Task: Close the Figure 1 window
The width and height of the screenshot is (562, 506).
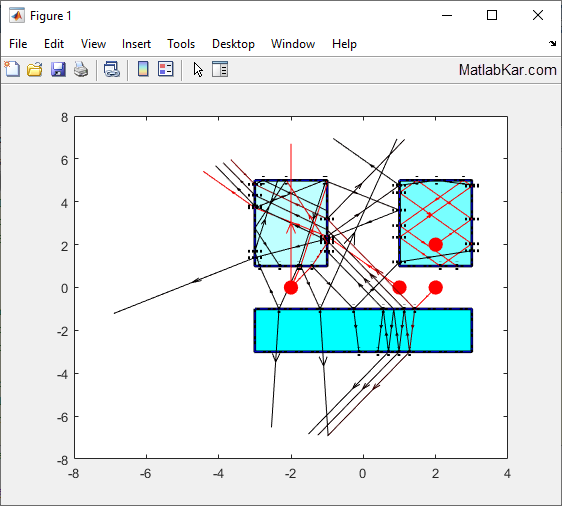Action: (538, 15)
